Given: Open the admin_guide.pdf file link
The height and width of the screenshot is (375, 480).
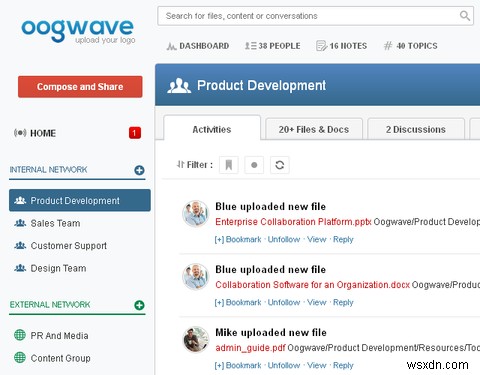Looking at the screenshot, I should [x=250, y=348].
